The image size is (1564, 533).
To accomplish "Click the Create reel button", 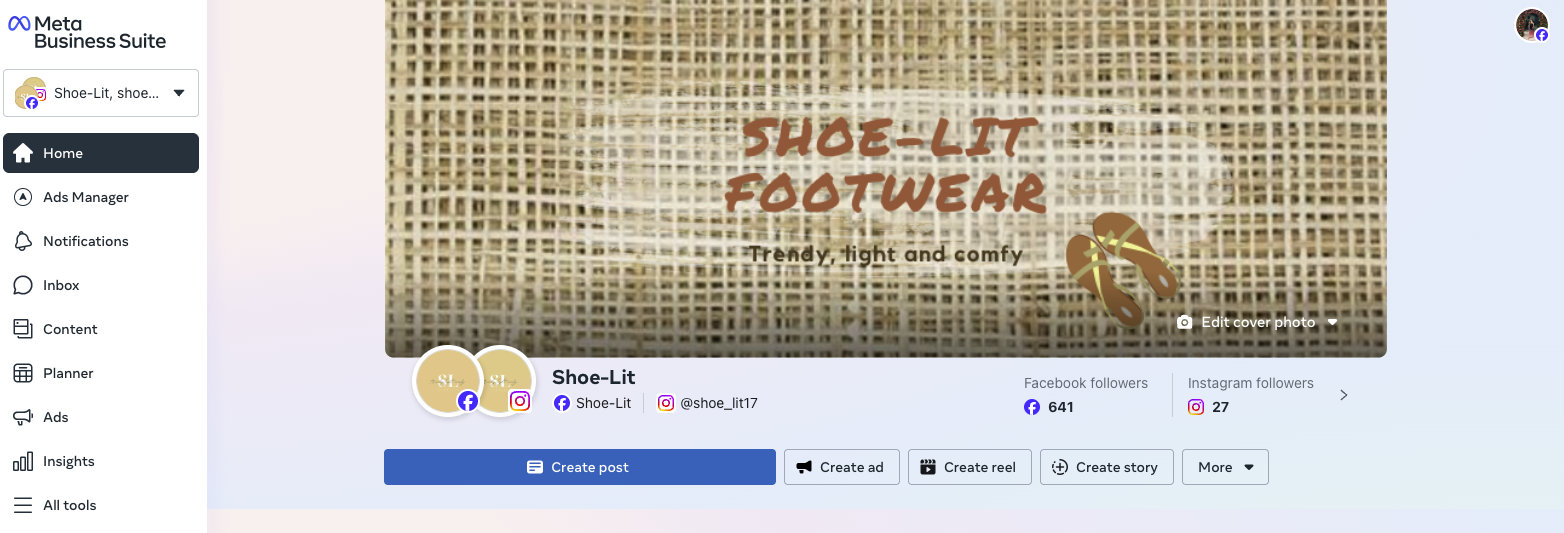I will click(970, 467).
